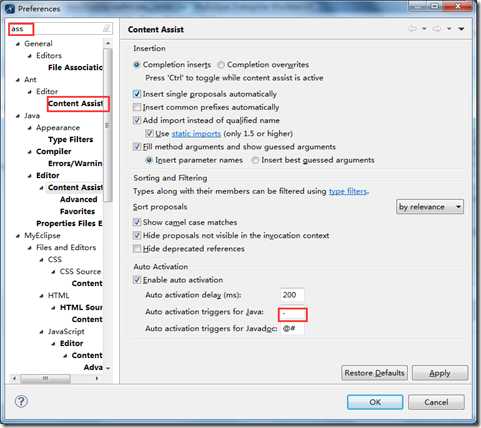
Task: Click the forward navigation arrow icon
Action: 437,29
